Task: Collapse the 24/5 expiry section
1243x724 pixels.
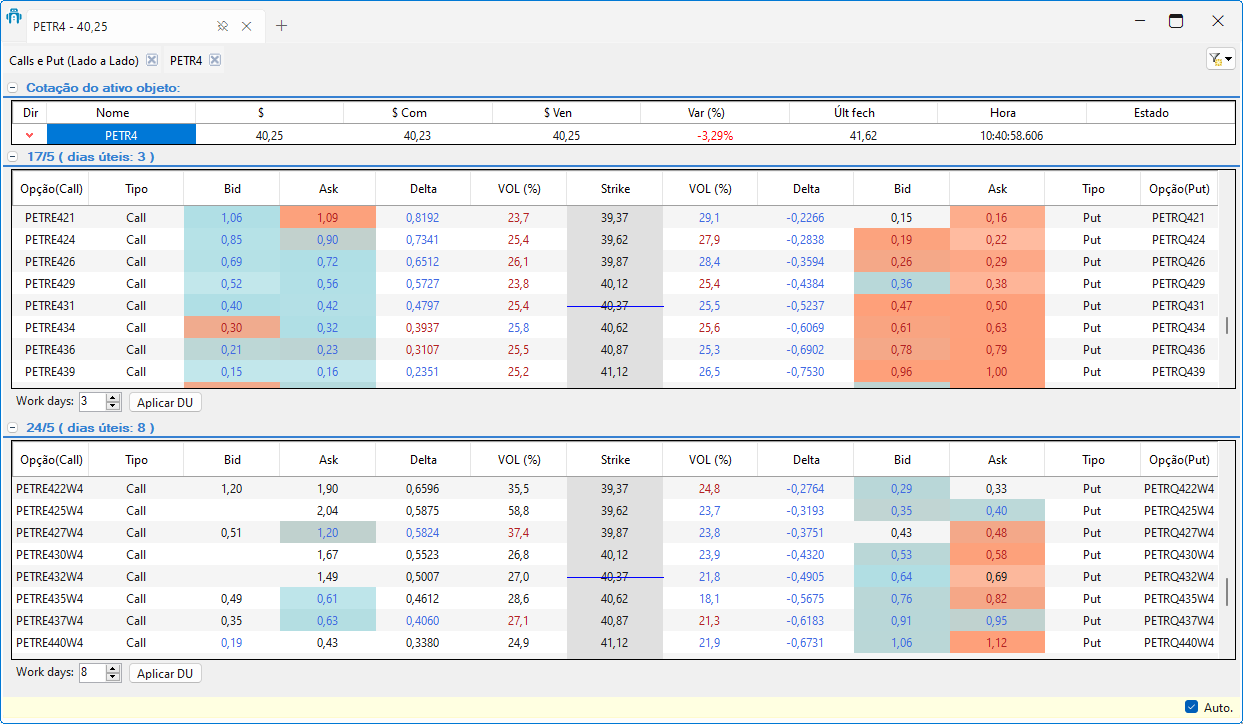Action: coord(13,427)
